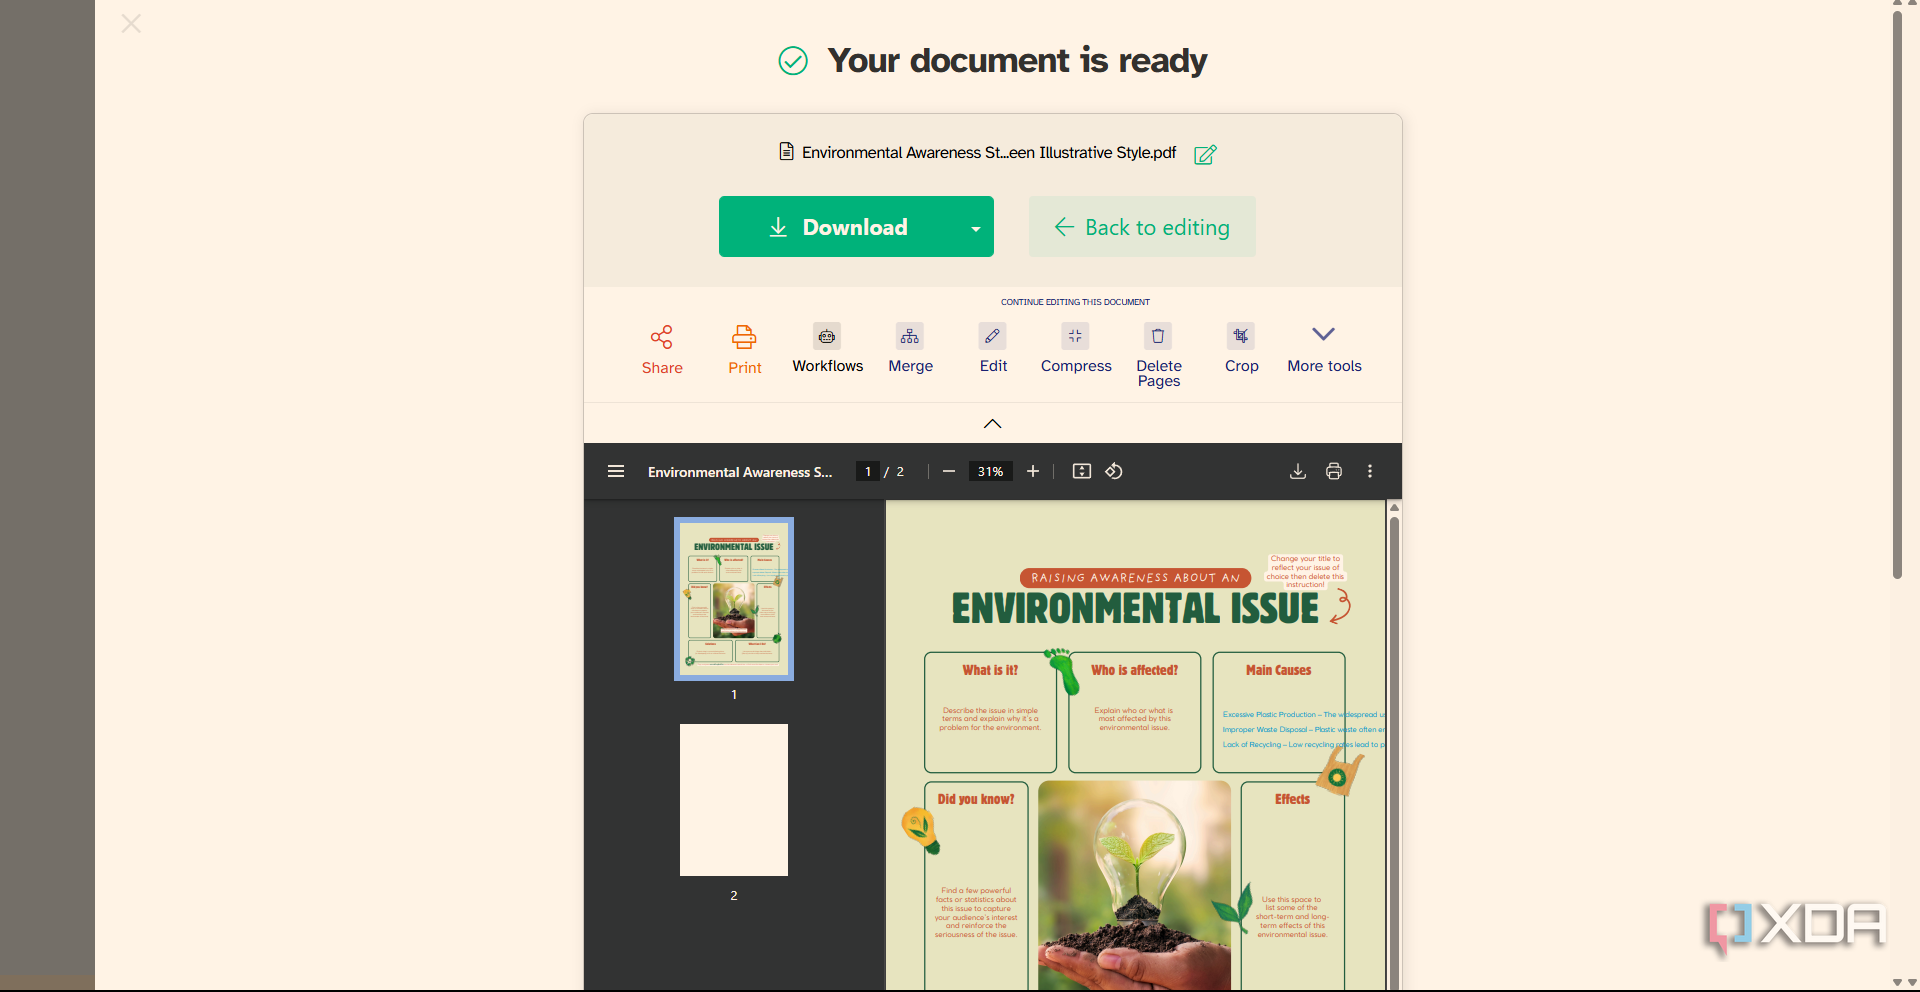Open the Workflows tool
This screenshot has width=1920, height=992.
(827, 348)
